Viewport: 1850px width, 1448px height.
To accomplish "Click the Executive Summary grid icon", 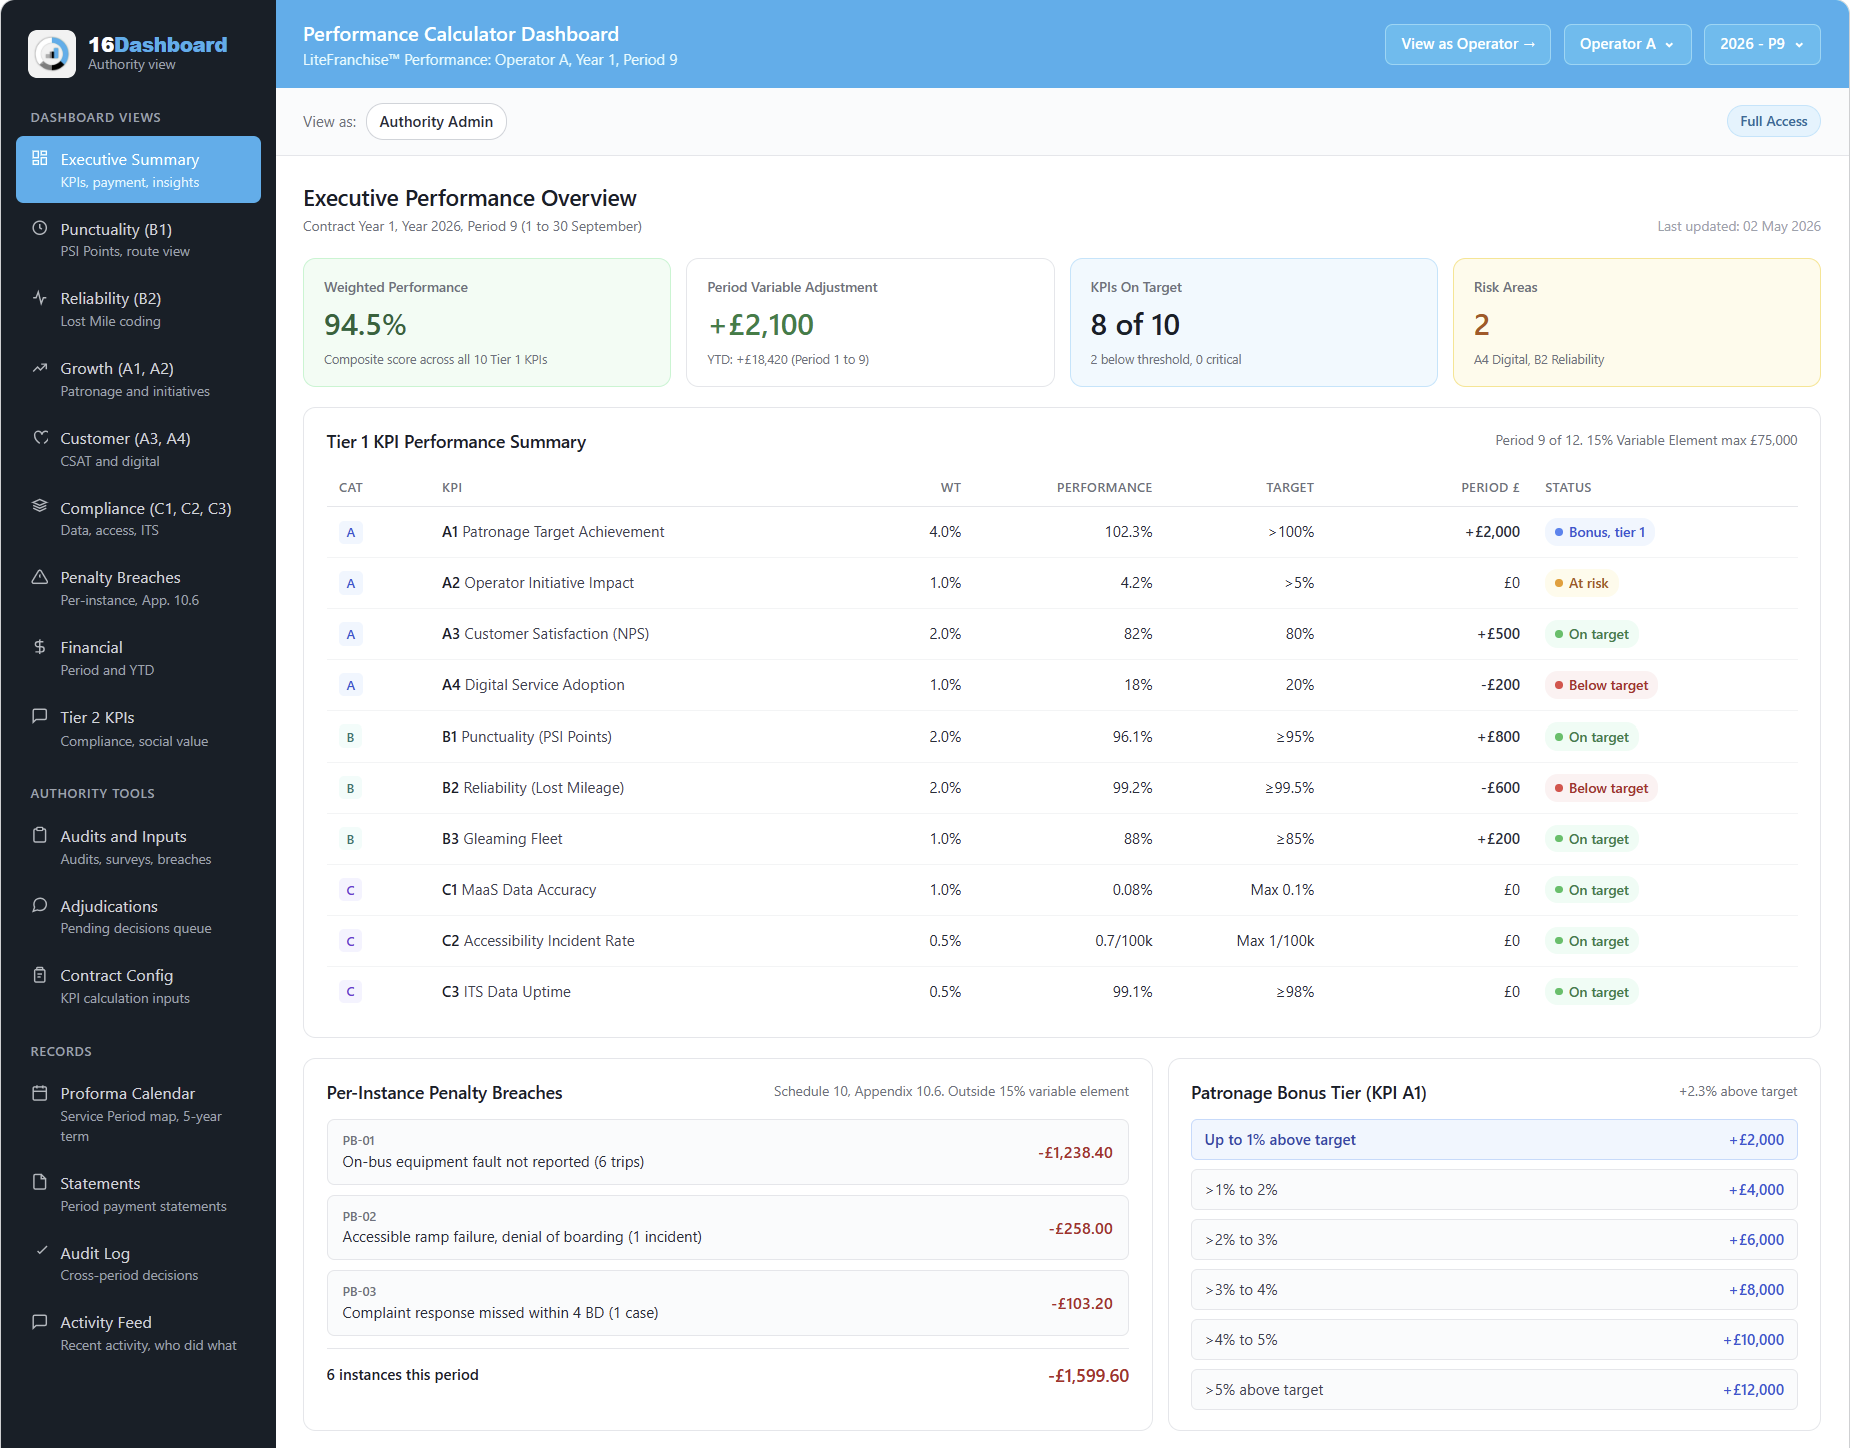I will [x=40, y=158].
